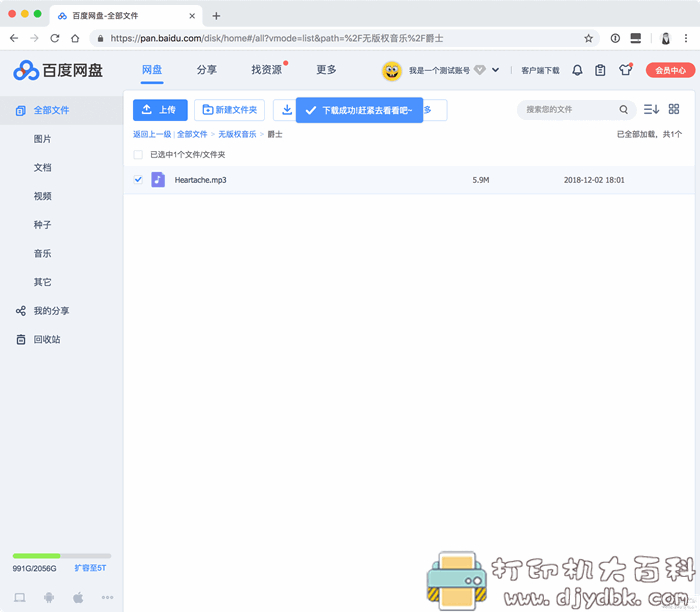
Task: Open the 找资源 tab
Action: click(x=267, y=70)
